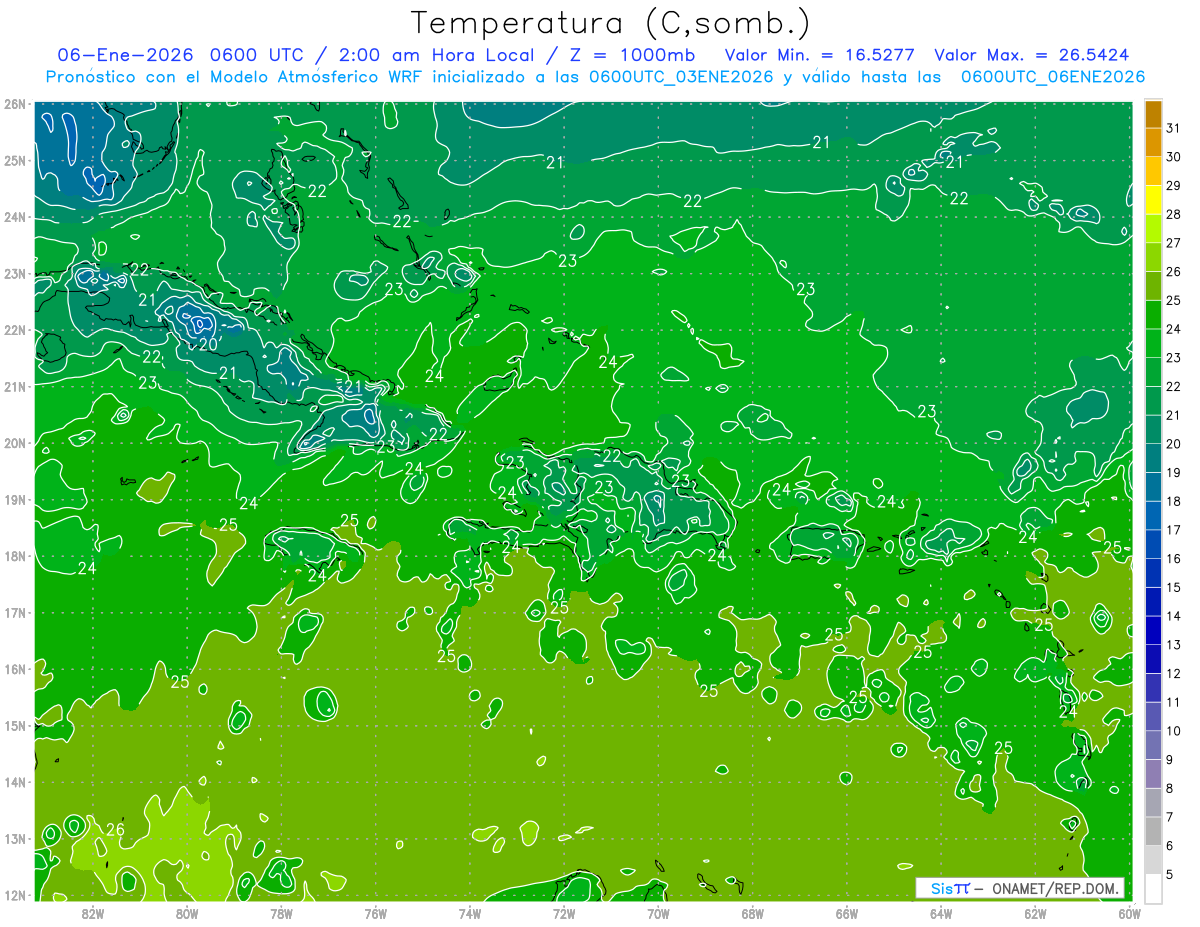Click the "80W" longitude axis label
This screenshot has height=927, width=1200.
(187, 913)
